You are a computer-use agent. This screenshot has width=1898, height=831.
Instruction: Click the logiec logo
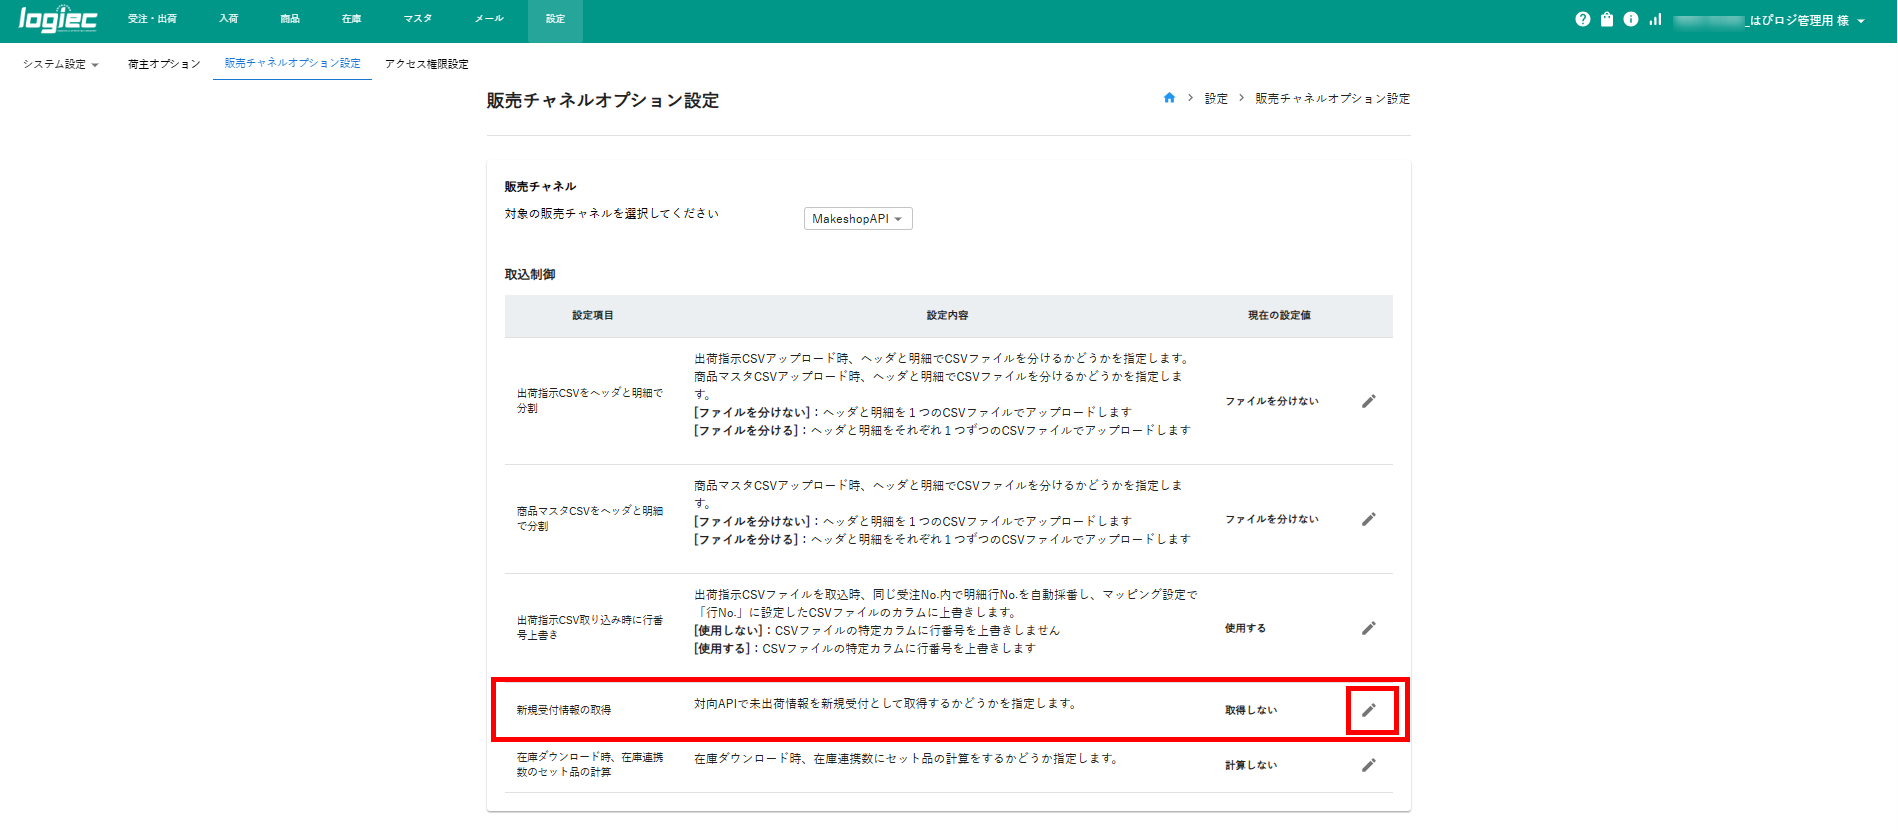point(58,20)
